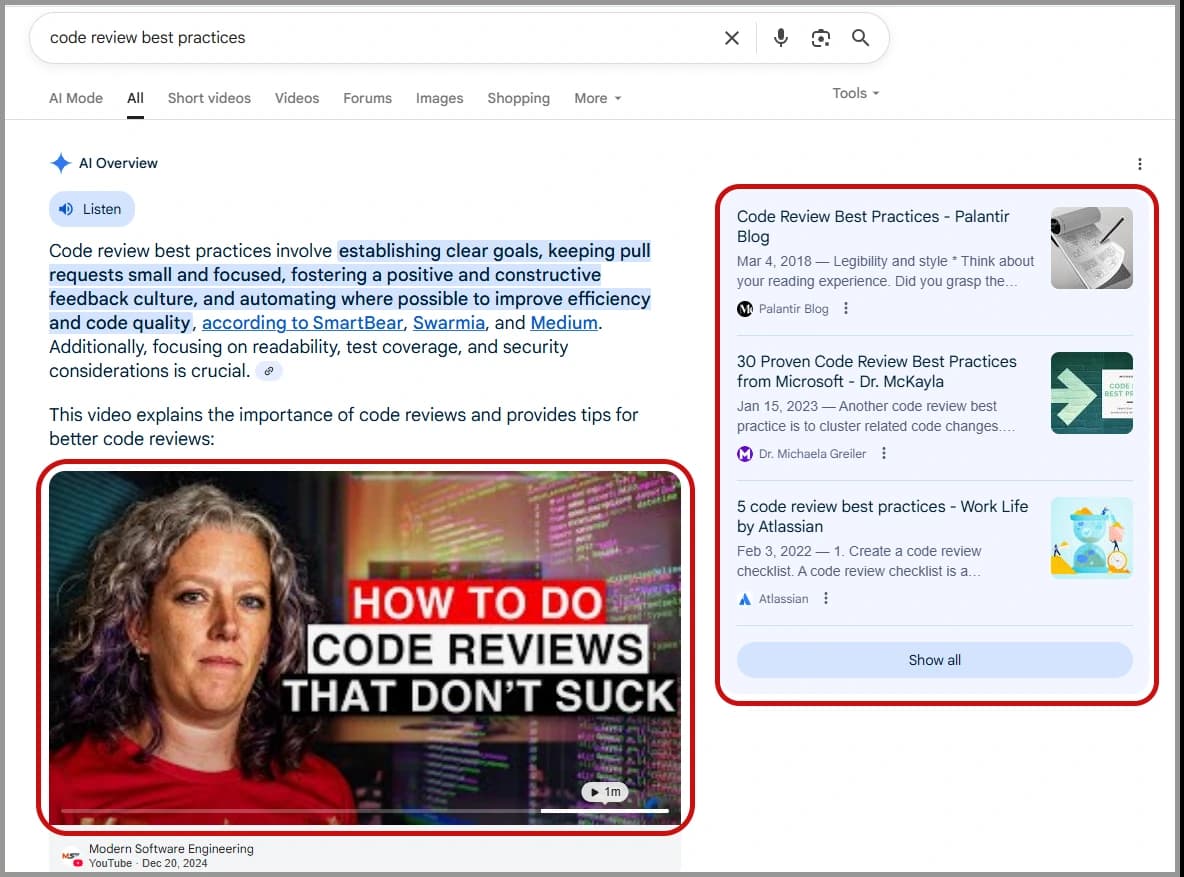The height and width of the screenshot is (877, 1184).
Task: Open Google Lens image search icon
Action: 821,38
